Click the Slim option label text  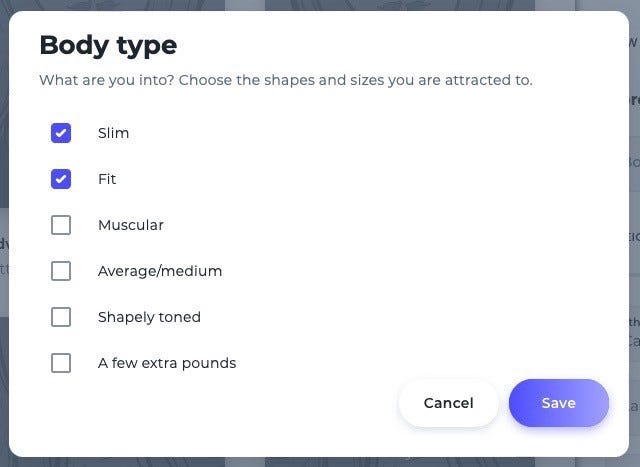click(113, 133)
